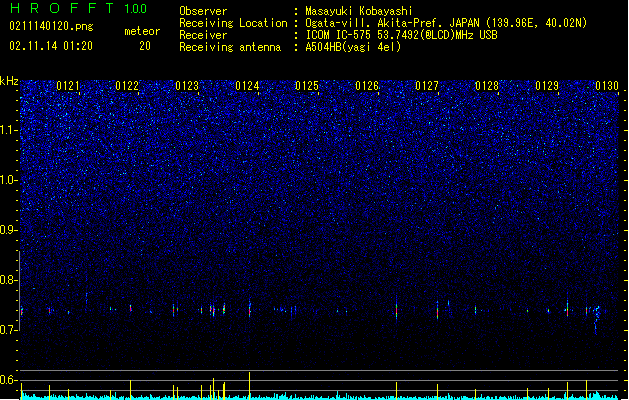Click the 0121 time marker
Viewport: 629px width, 400px height.
click(68, 86)
